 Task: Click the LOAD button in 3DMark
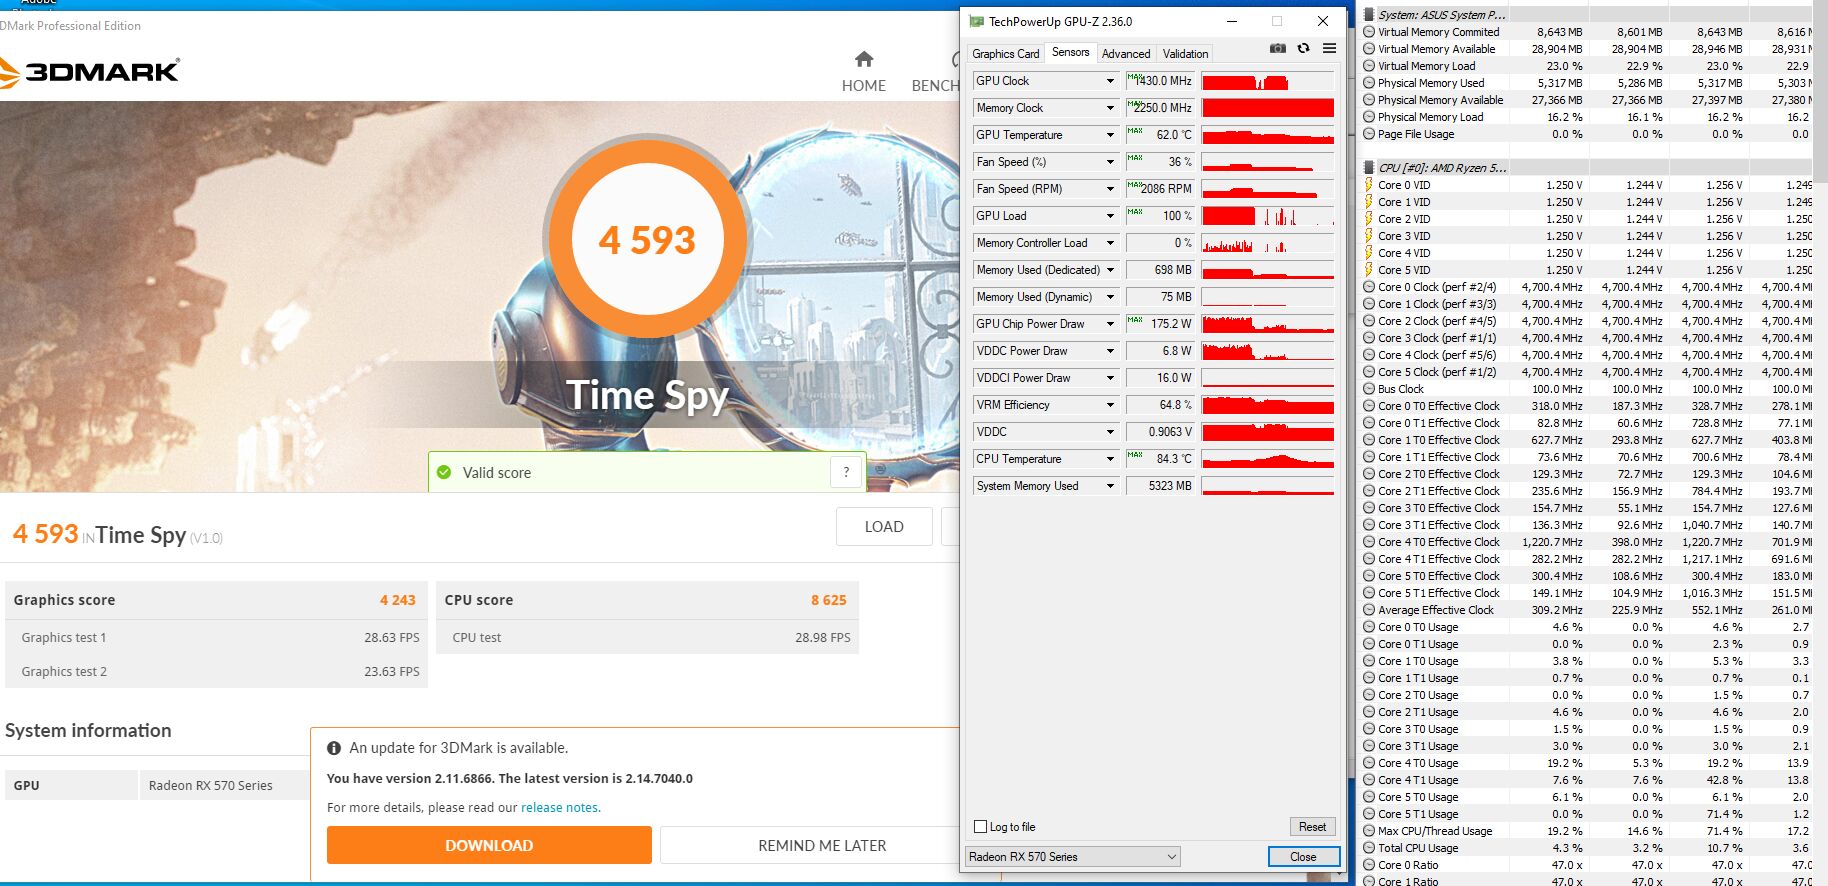pyautogui.click(x=884, y=527)
